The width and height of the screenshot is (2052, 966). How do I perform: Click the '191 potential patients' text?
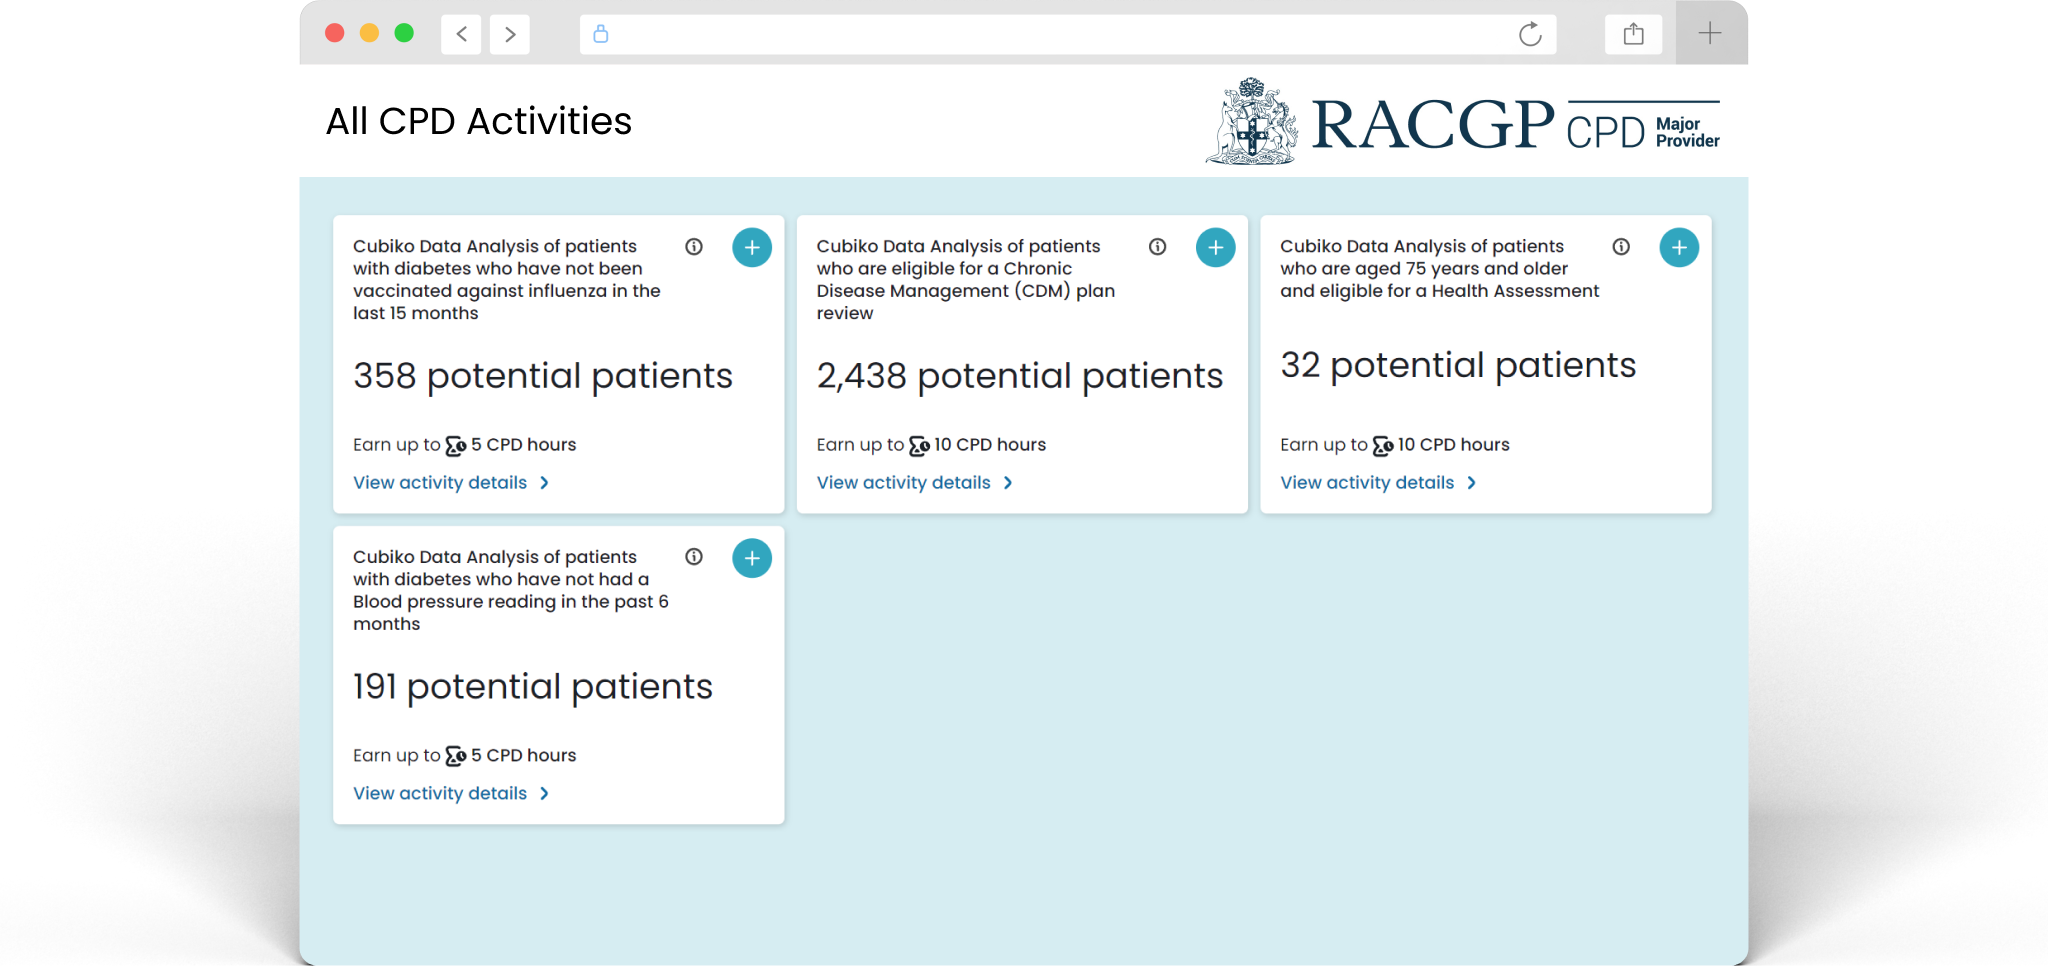tap(533, 688)
